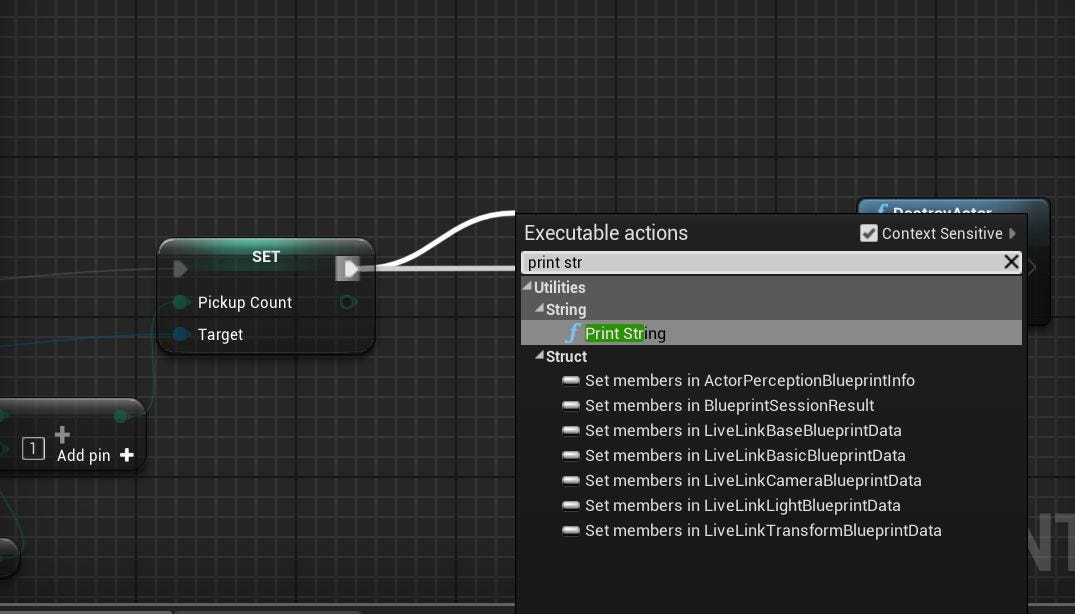1075x614 pixels.
Task: Click the execution input pin on the SET node
Action: click(x=181, y=268)
